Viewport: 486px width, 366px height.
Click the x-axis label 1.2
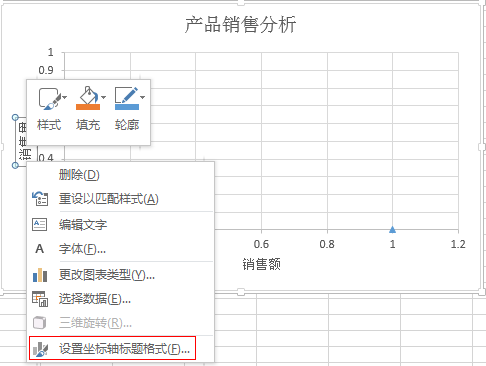tap(458, 244)
